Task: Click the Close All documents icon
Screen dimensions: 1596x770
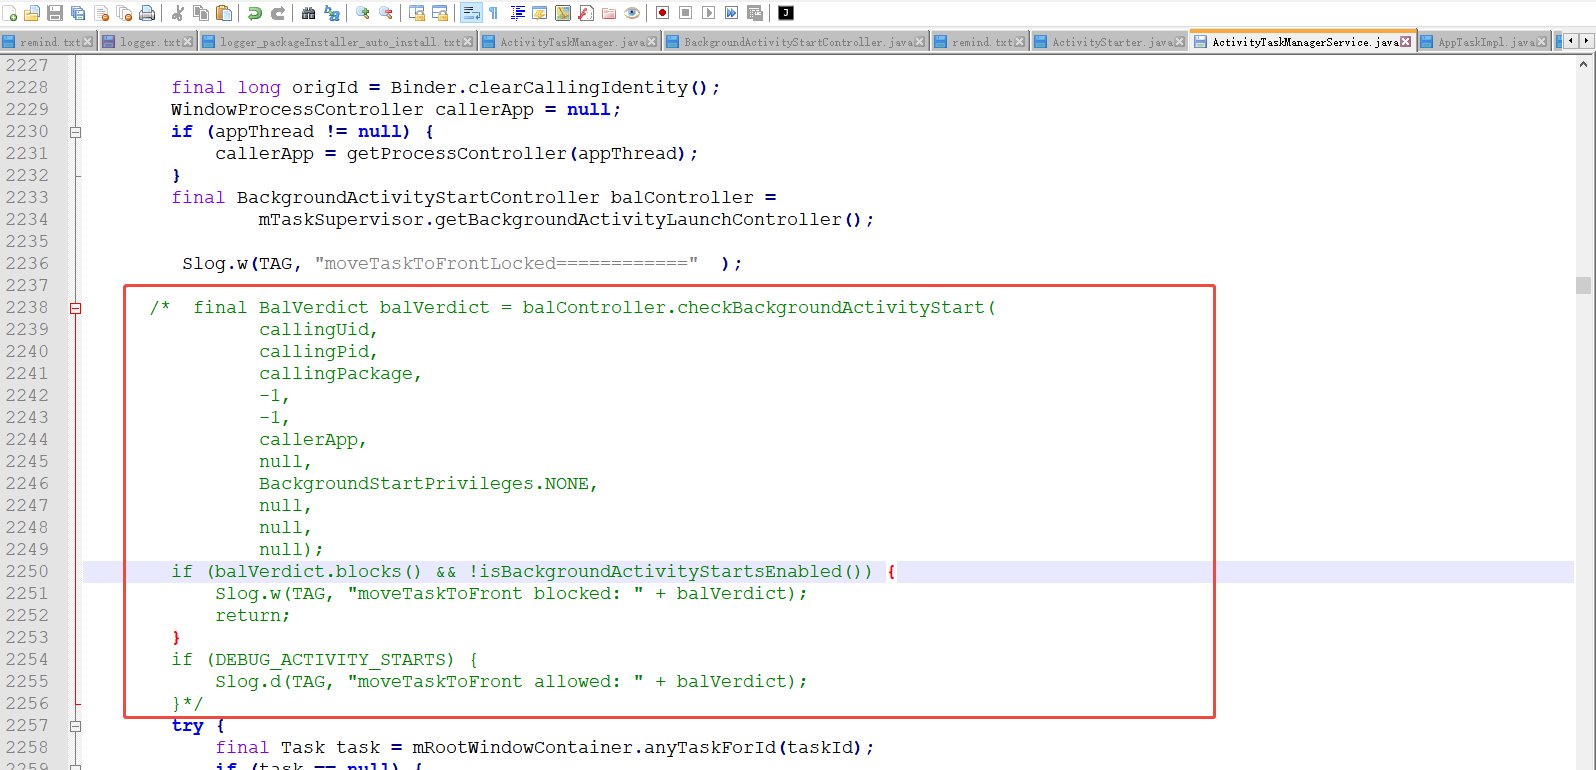Action: coord(124,13)
